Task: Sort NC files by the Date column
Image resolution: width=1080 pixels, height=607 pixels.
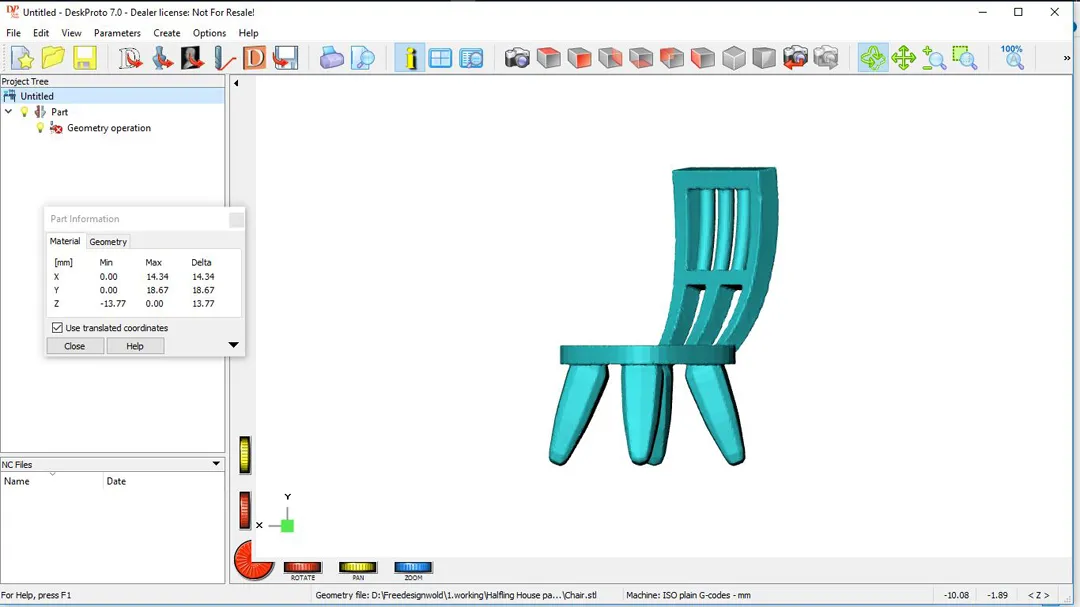Action: click(x=164, y=481)
